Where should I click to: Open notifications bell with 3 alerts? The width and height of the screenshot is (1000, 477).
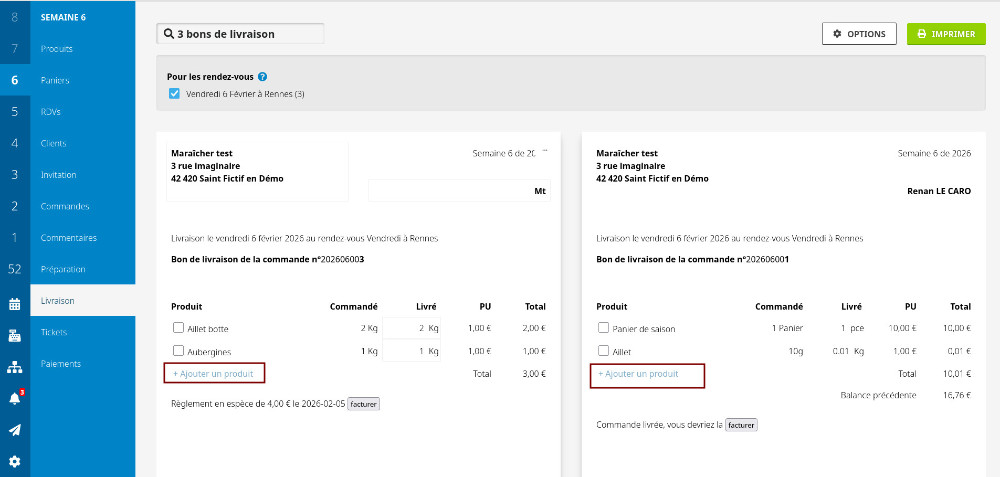[14, 398]
